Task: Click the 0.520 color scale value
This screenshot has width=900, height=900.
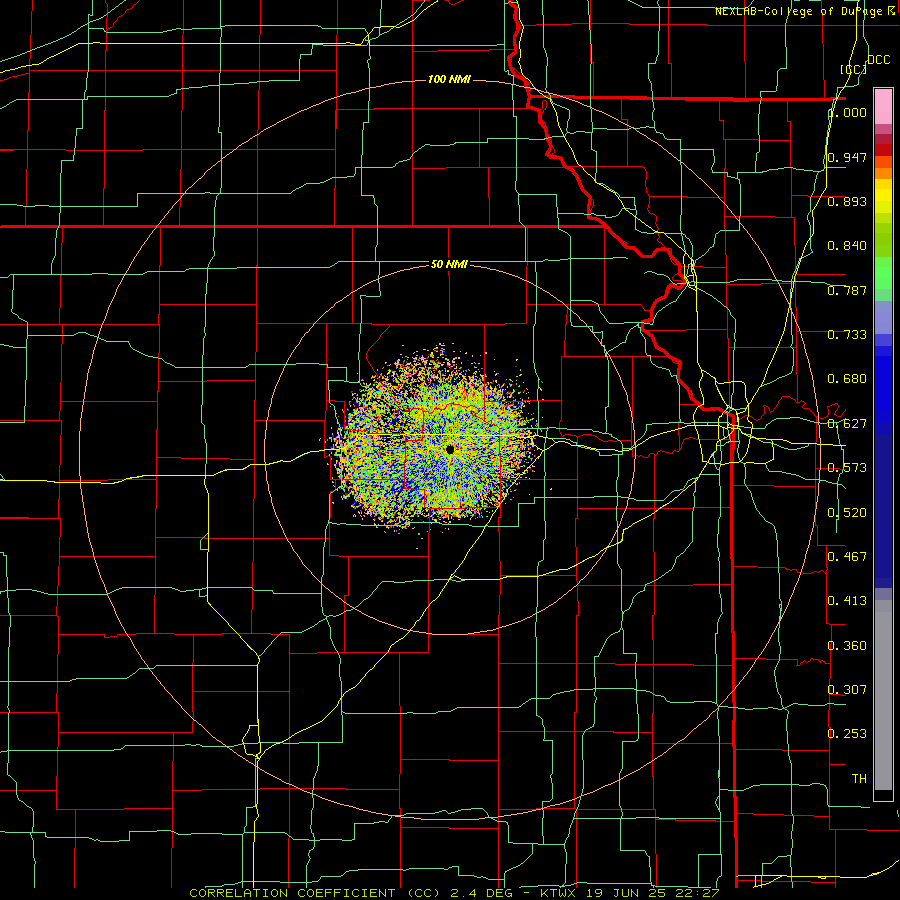Action: pyautogui.click(x=847, y=513)
